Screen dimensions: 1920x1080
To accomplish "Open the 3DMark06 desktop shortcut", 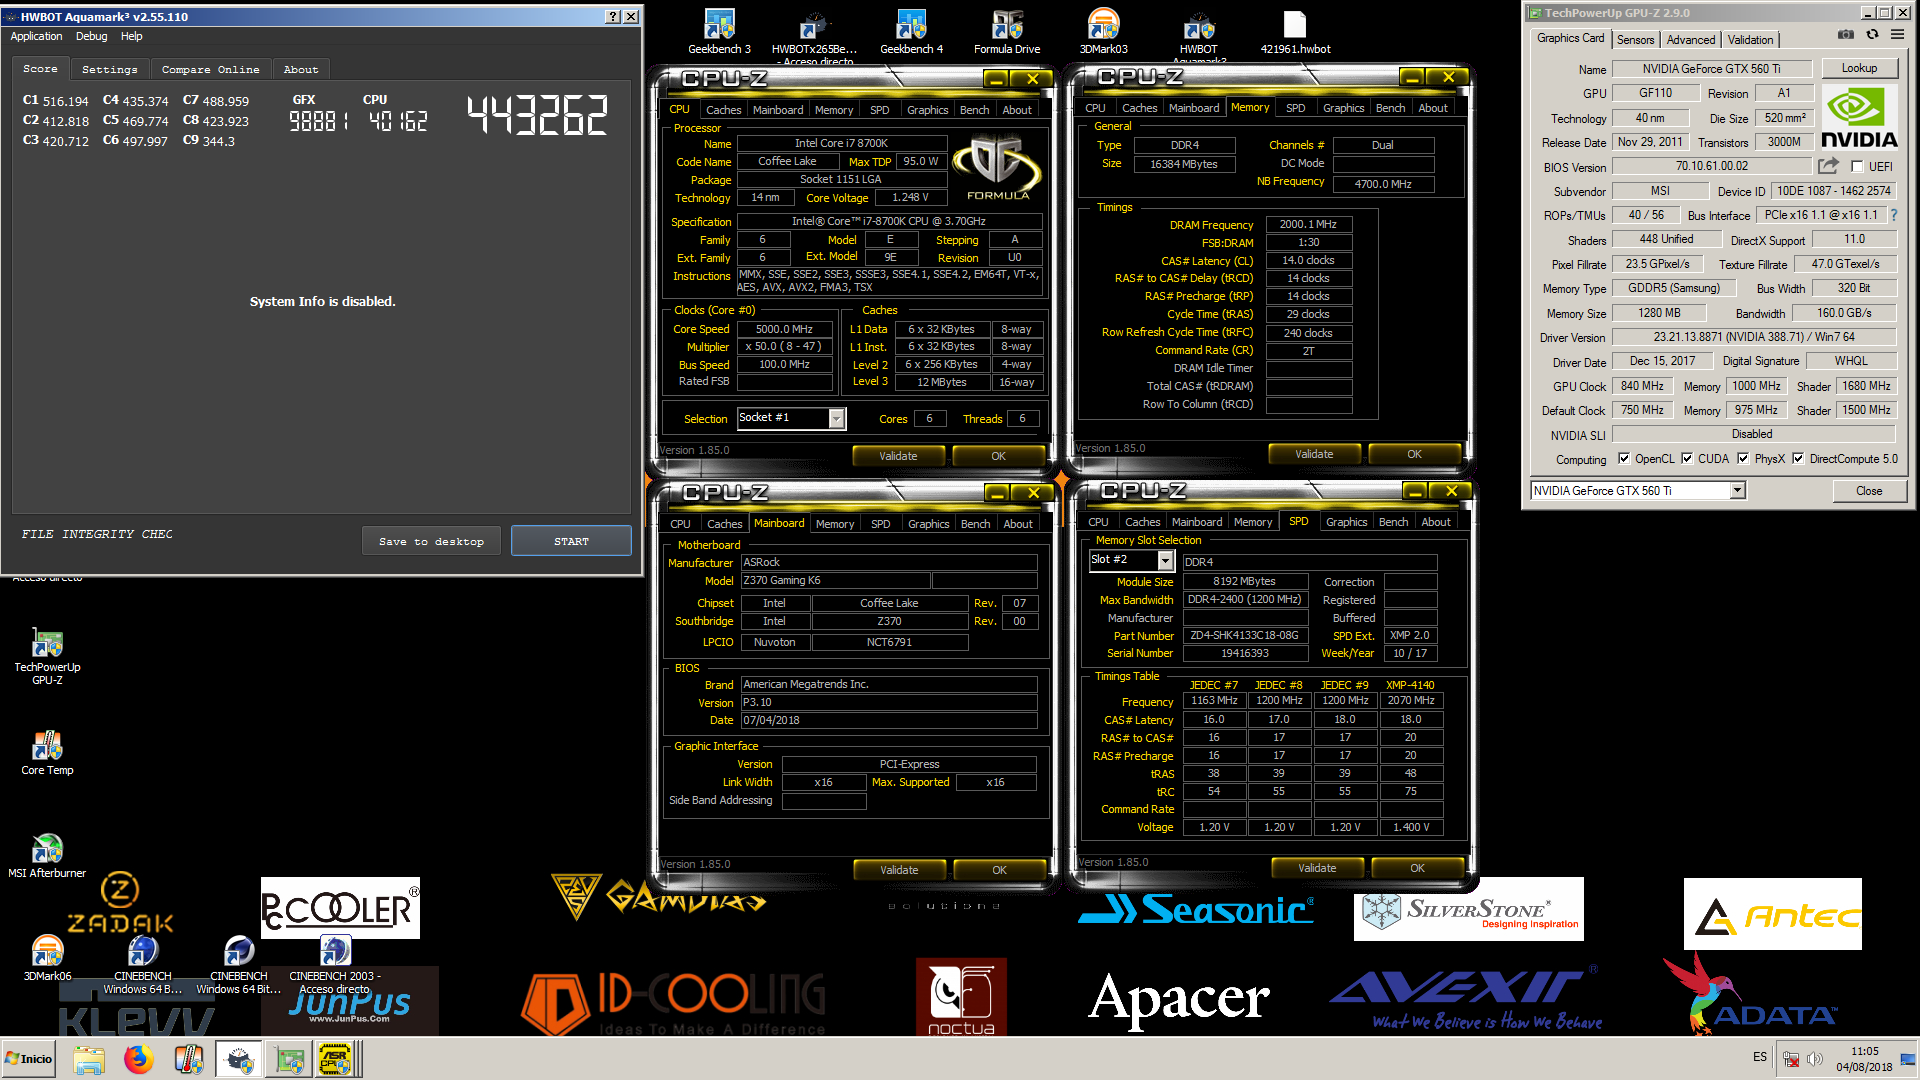I will 47,958.
